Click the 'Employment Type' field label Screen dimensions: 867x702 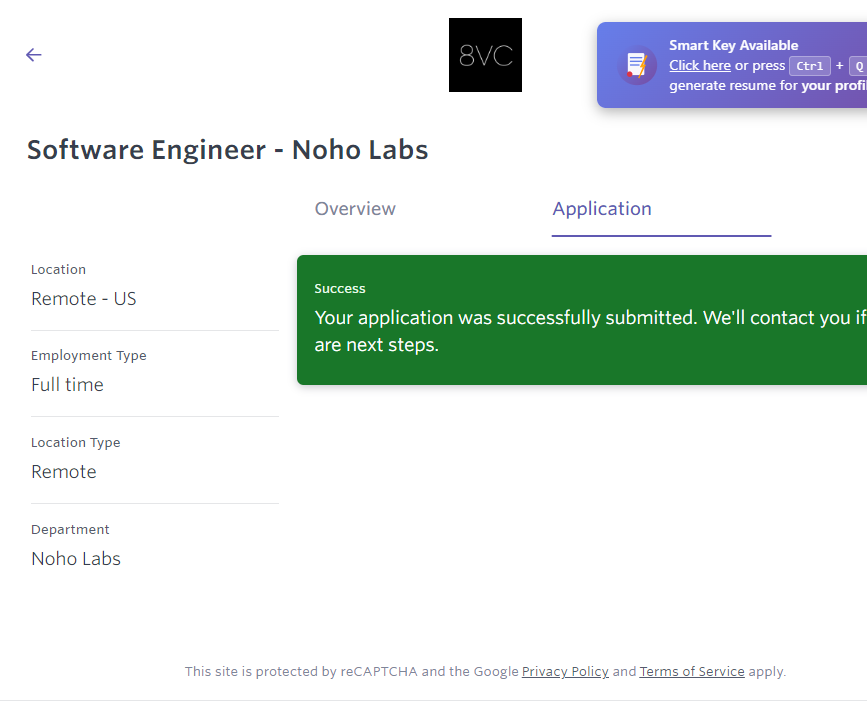(x=89, y=356)
